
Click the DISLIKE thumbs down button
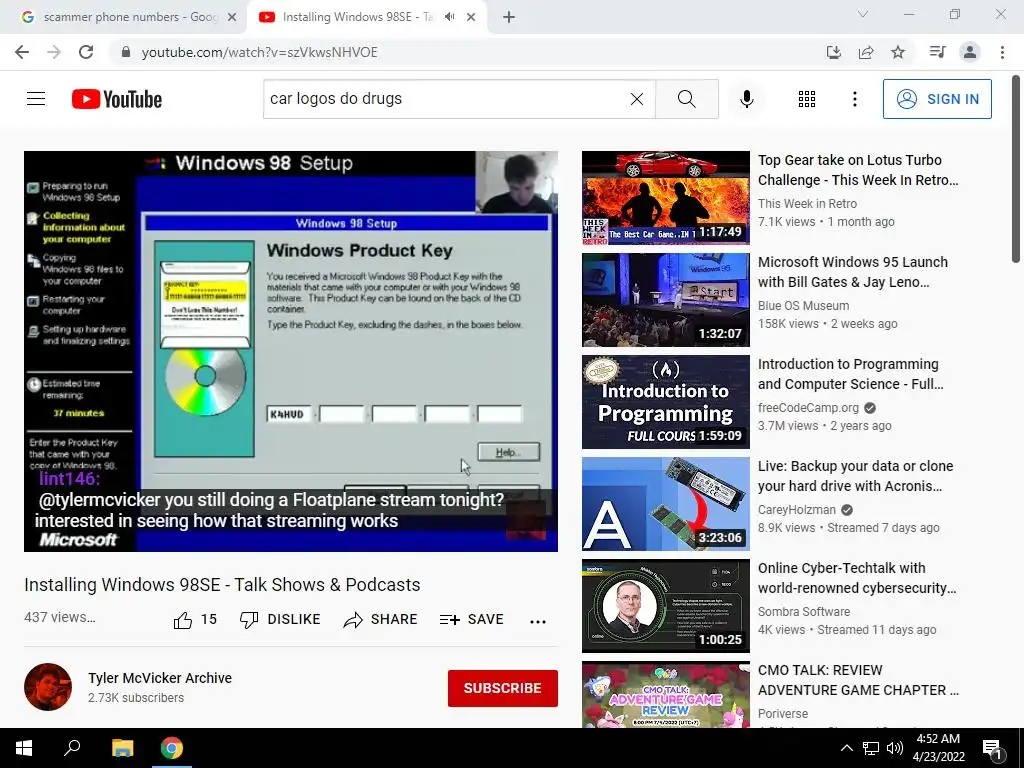tap(280, 620)
